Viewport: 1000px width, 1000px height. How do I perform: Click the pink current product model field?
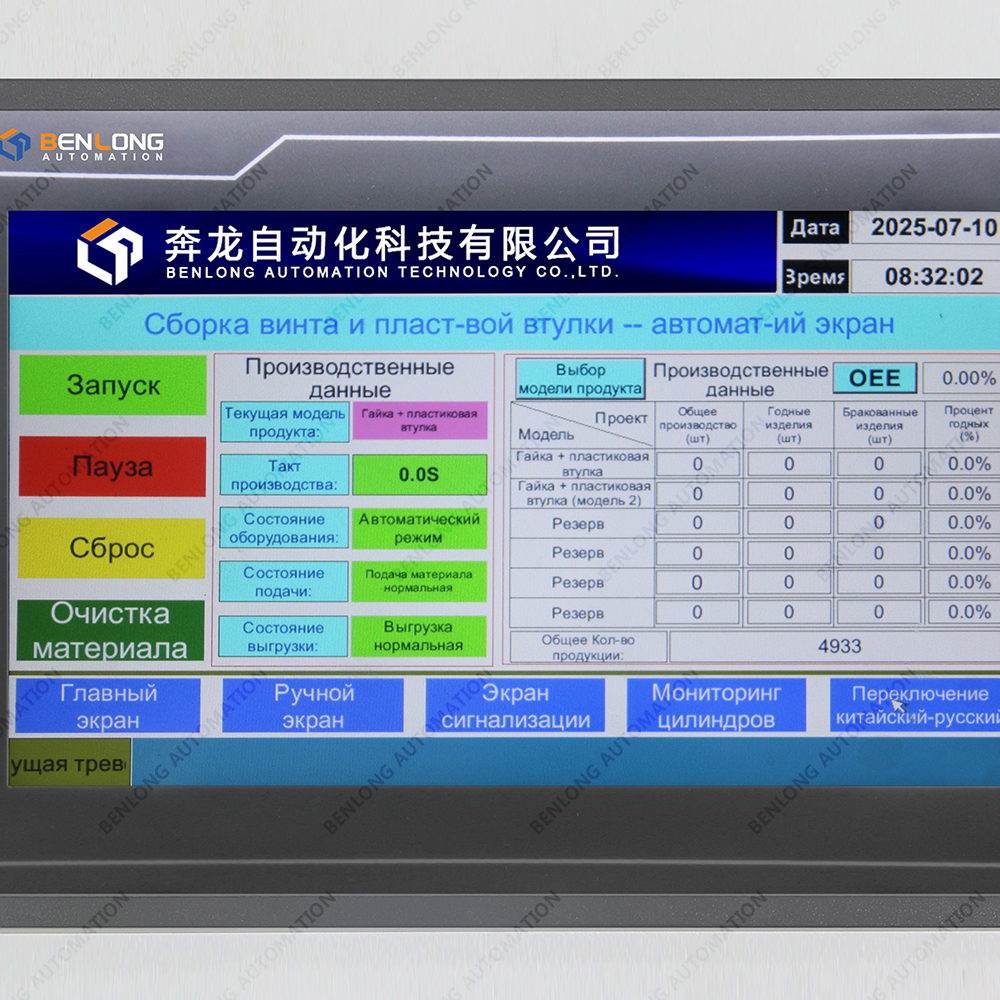click(419, 421)
